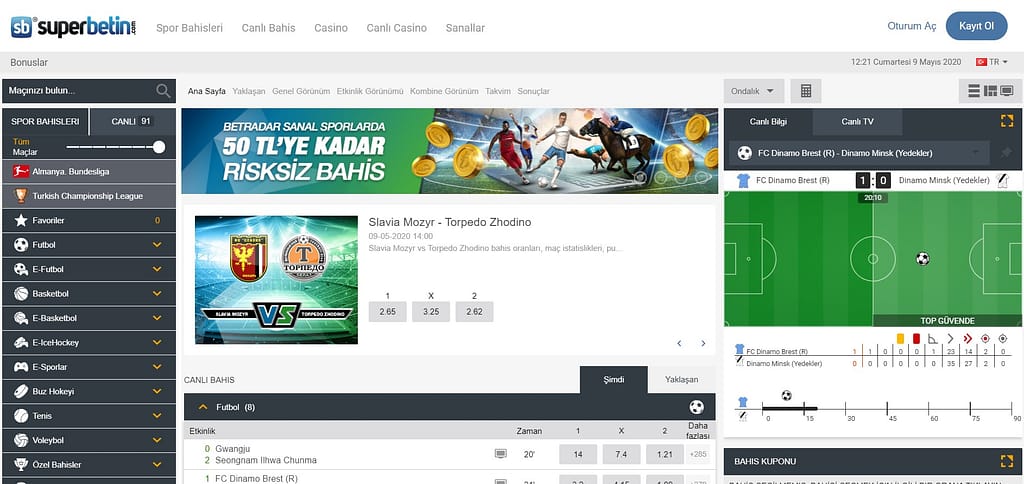Pick draw odds 3.25 in featured match
Screen dimensions: 1024x484
tap(431, 312)
